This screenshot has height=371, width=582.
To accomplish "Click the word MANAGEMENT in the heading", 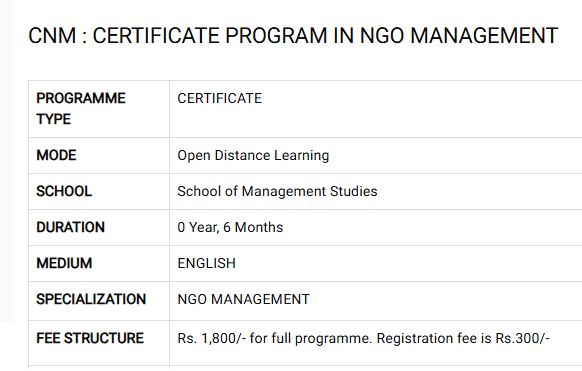I will coord(484,36).
